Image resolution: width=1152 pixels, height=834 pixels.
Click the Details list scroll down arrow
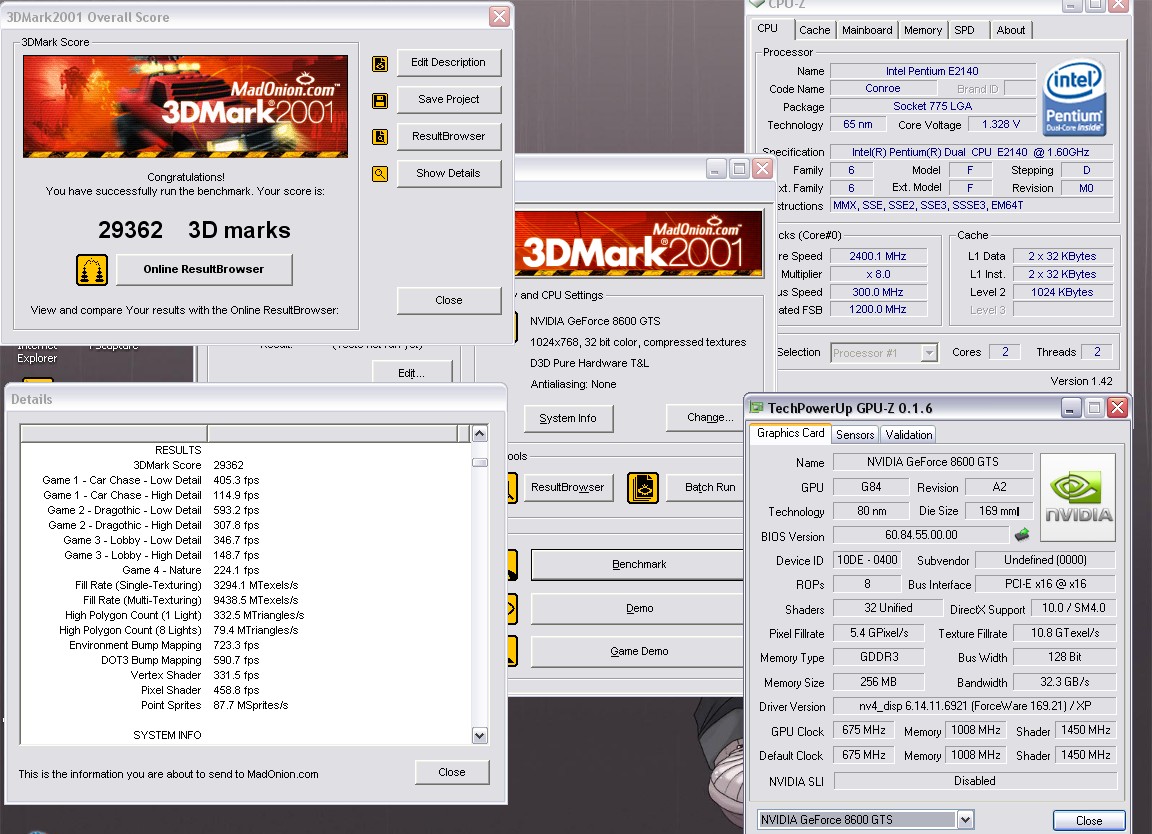480,736
